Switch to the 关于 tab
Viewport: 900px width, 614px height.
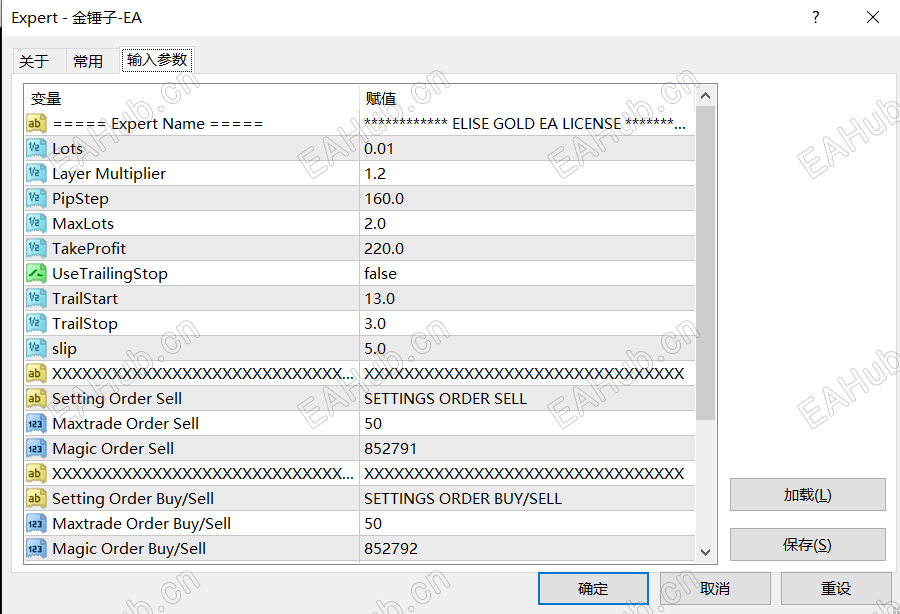[x=38, y=60]
